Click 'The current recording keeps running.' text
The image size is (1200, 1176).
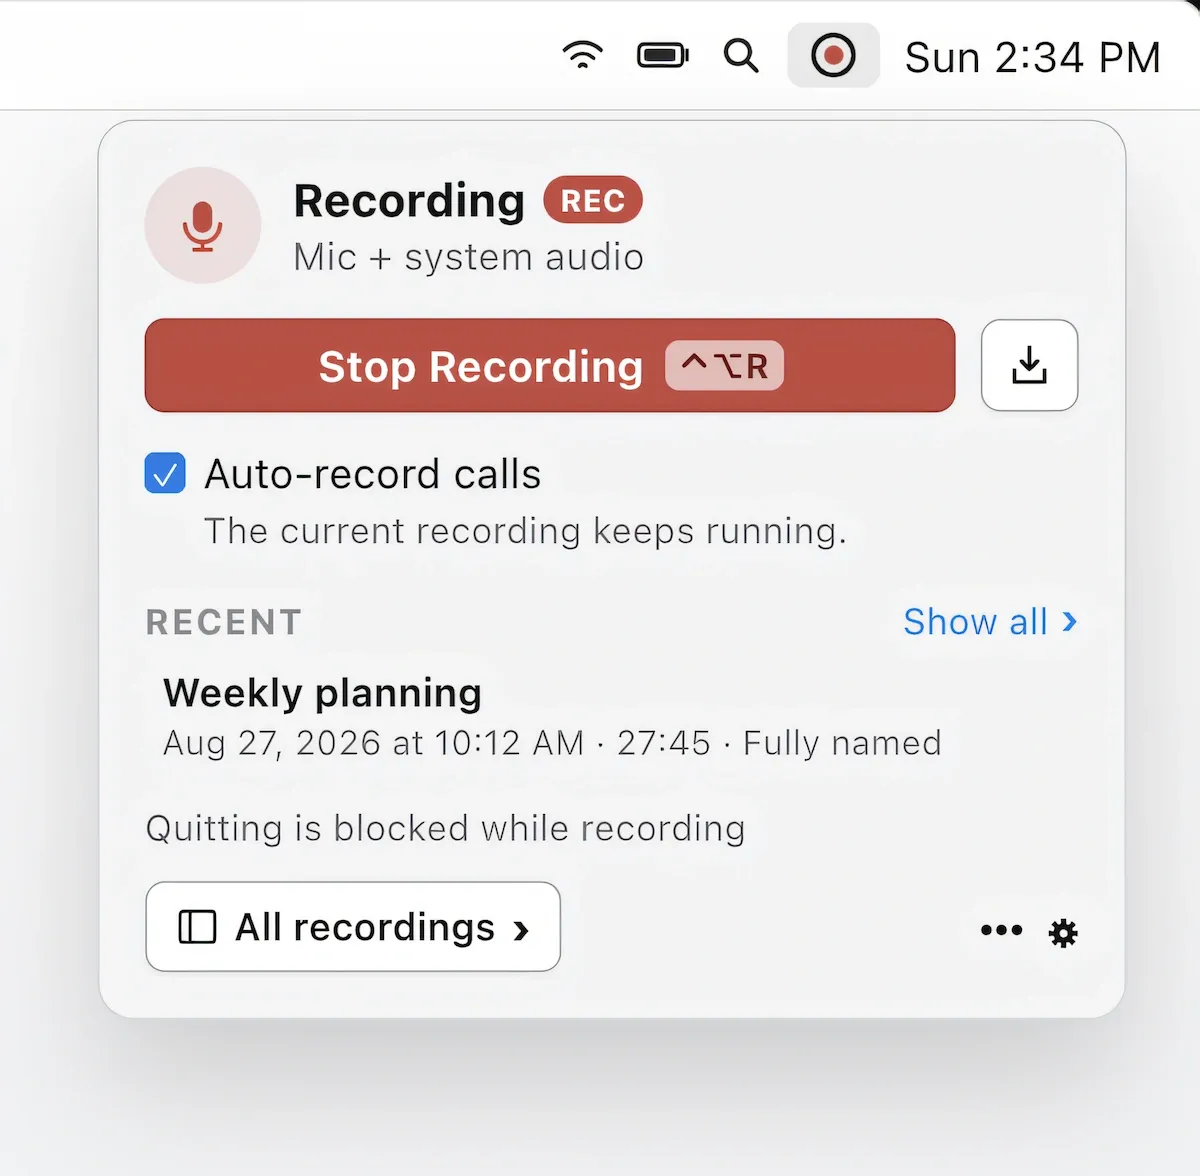[525, 531]
